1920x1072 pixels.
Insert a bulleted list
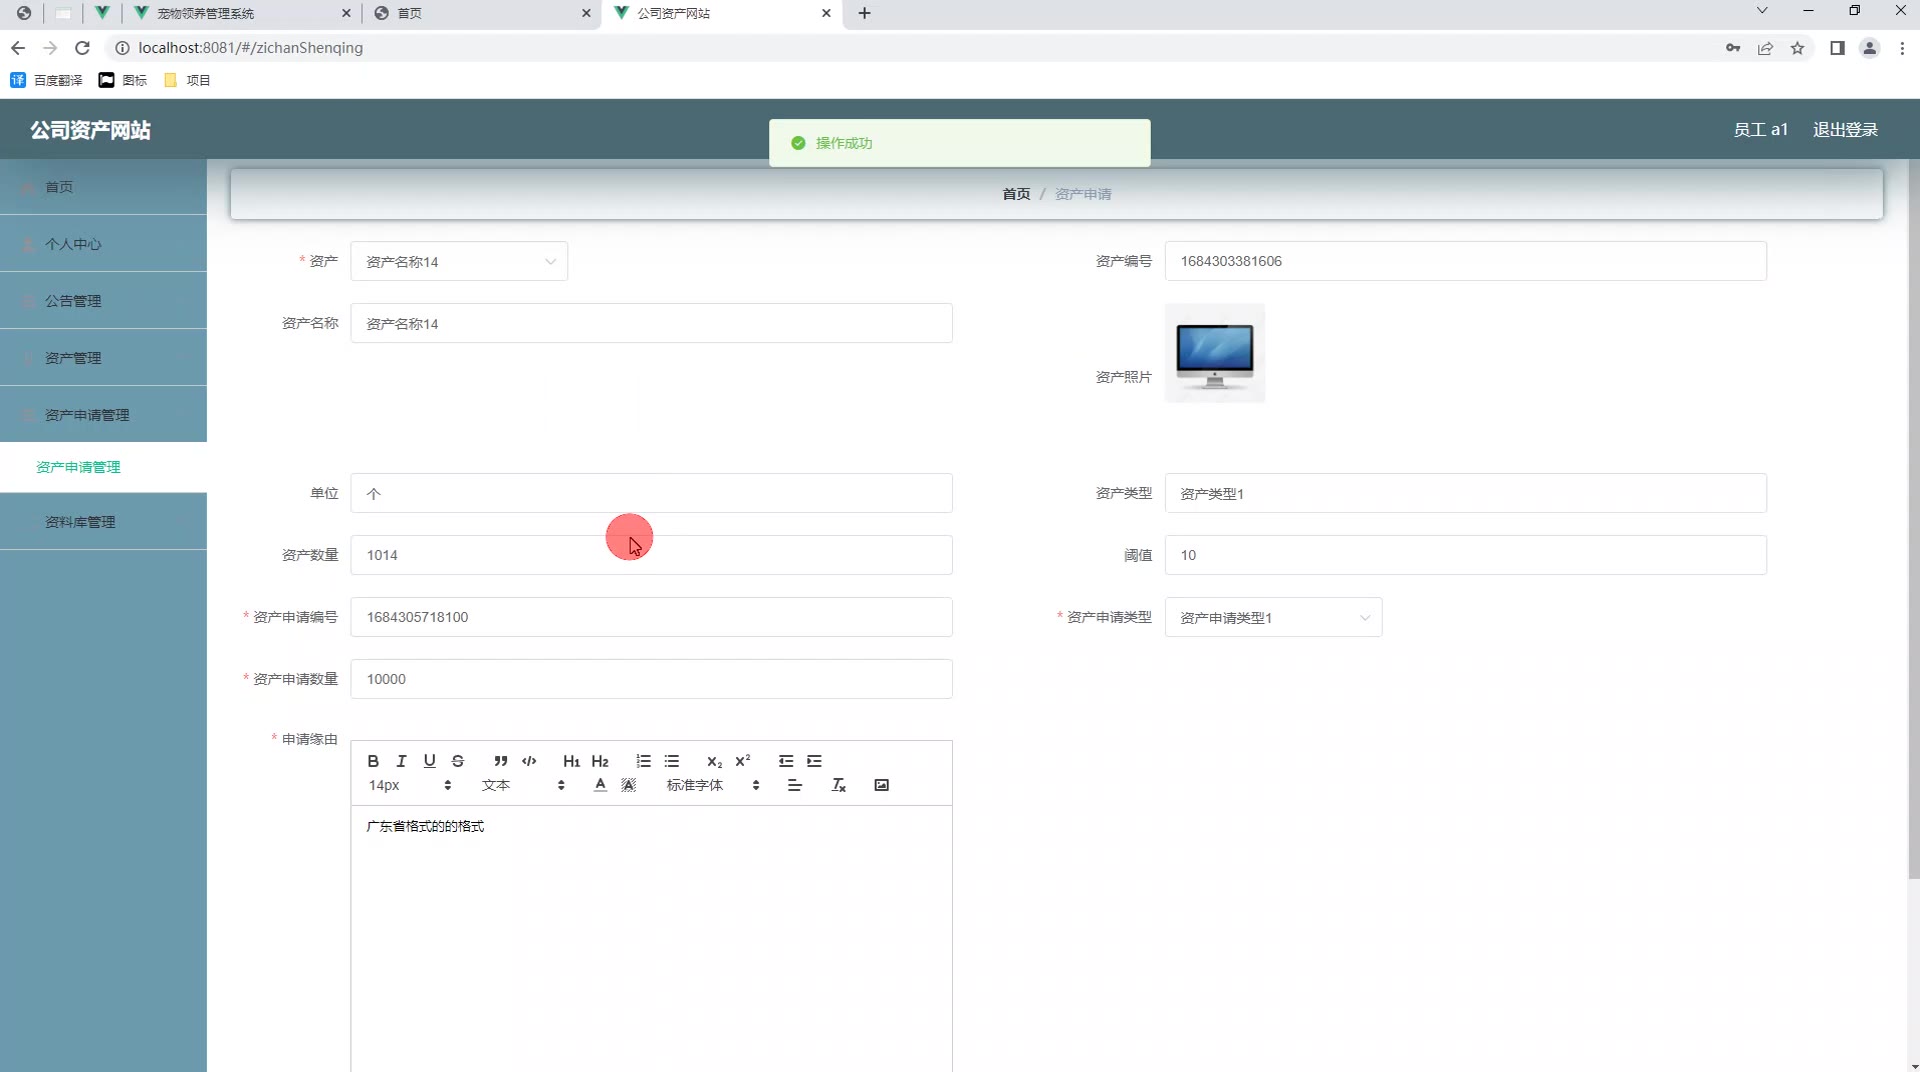click(x=672, y=761)
